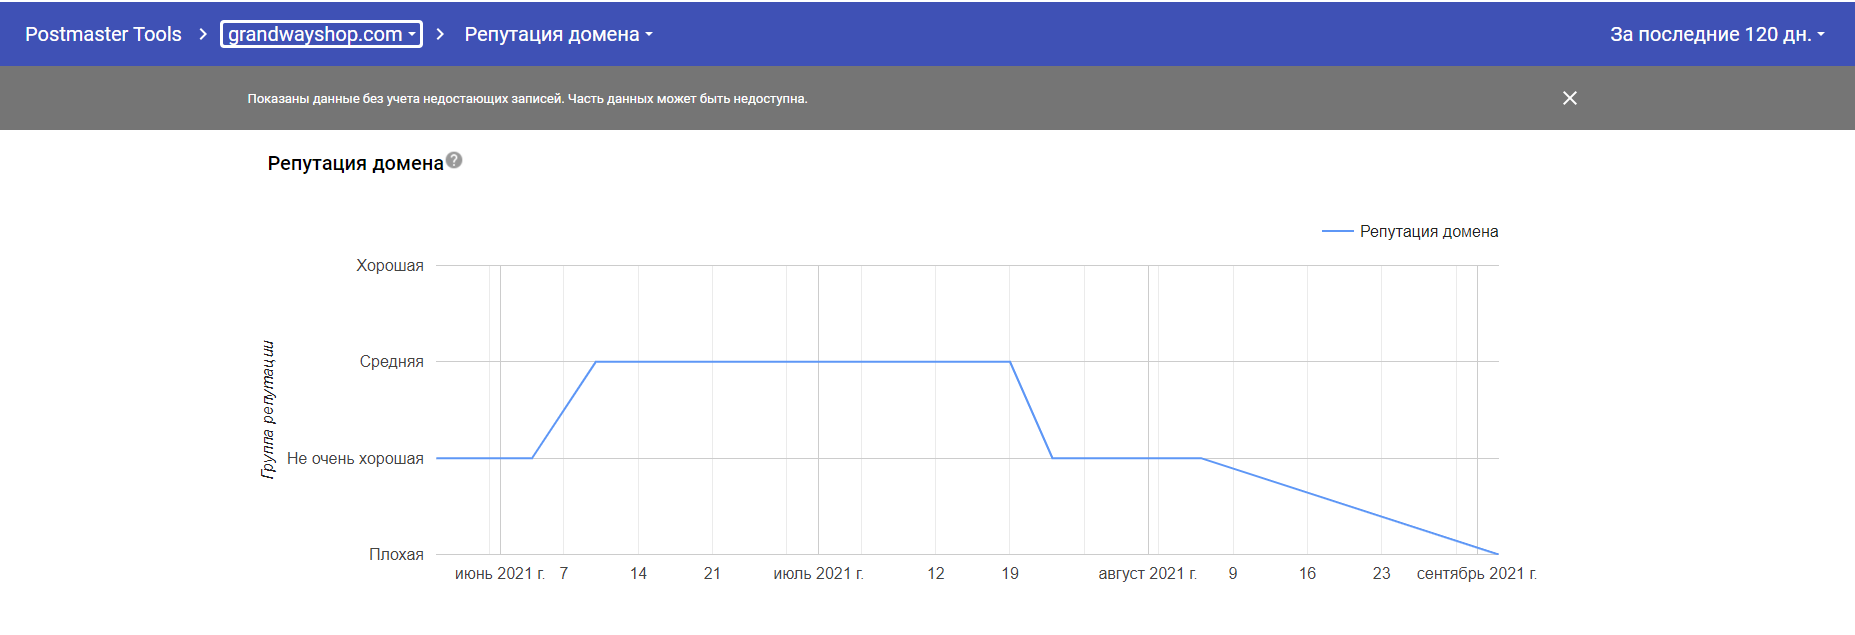Click the notification text about missing records
Image resolution: width=1855 pixels, height=635 pixels.
coord(527,98)
